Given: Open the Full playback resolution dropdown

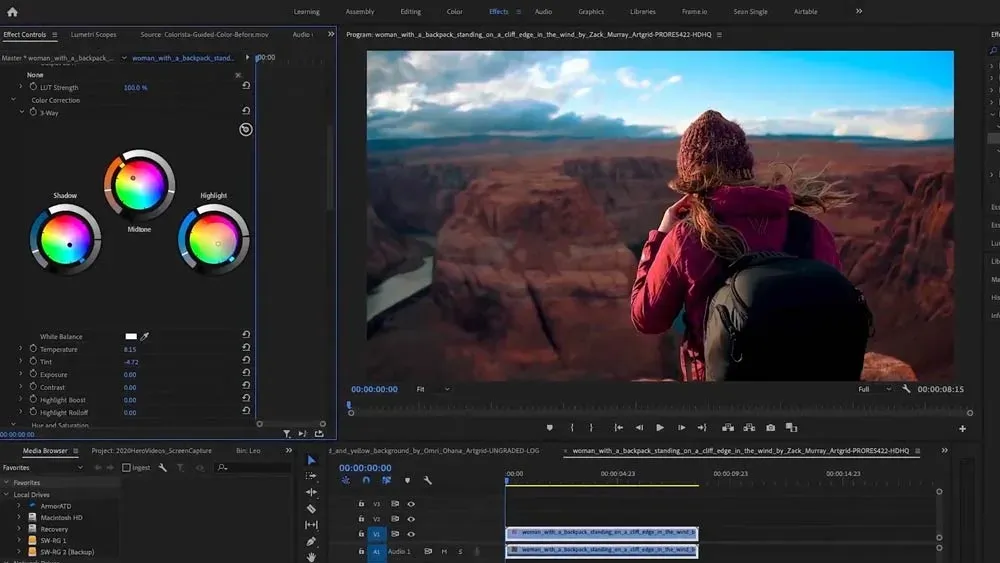Looking at the screenshot, I should click(874, 389).
